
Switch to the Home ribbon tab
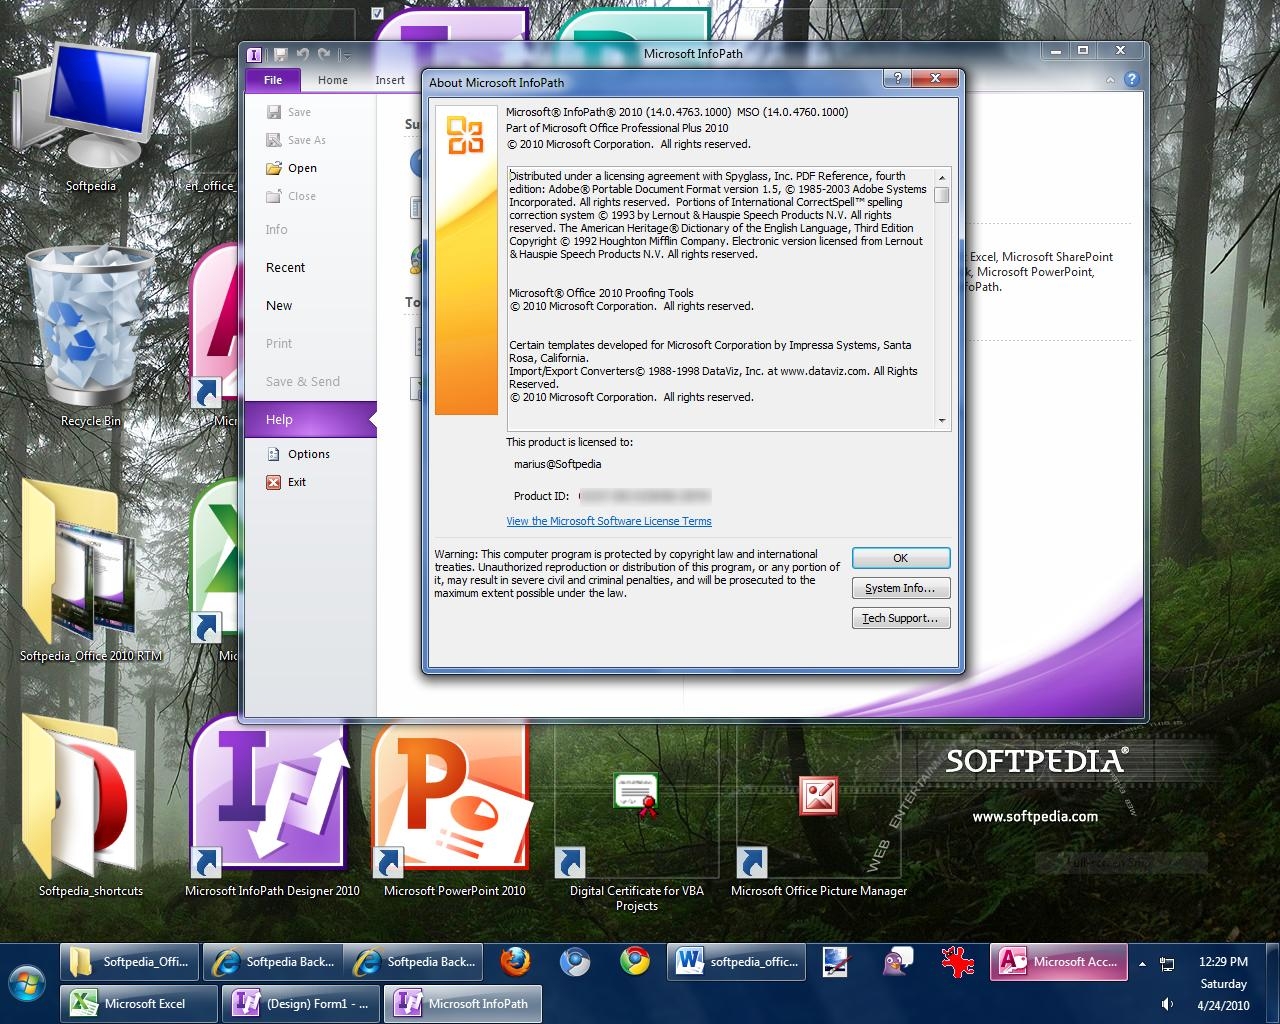(332, 80)
